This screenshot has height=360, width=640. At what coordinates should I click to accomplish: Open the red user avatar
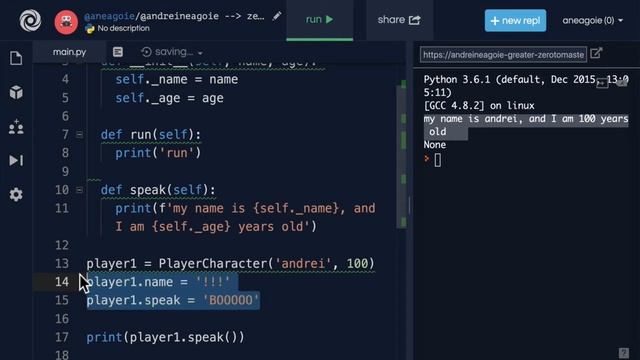[66, 22]
